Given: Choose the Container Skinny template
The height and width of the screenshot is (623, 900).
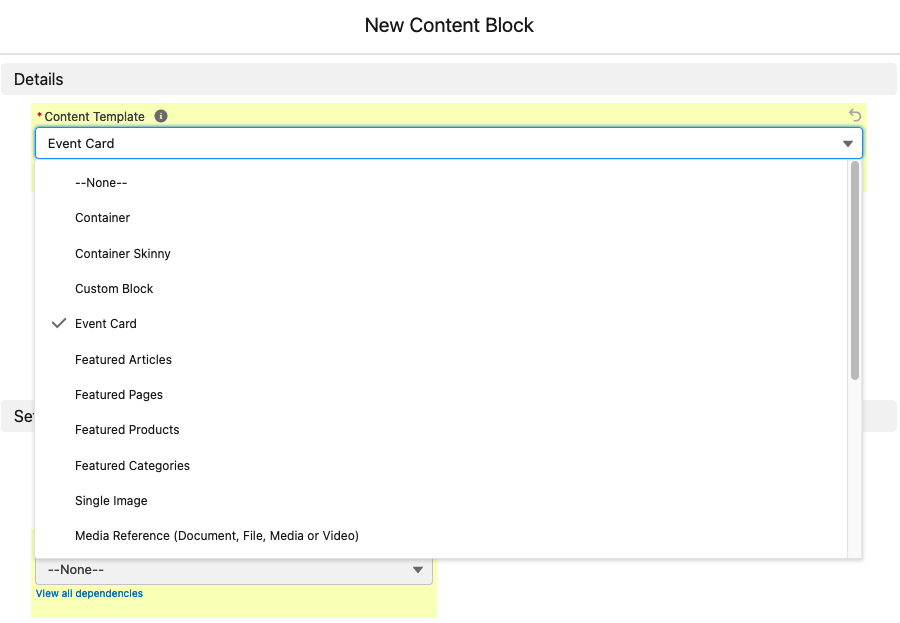Looking at the screenshot, I should [122, 253].
